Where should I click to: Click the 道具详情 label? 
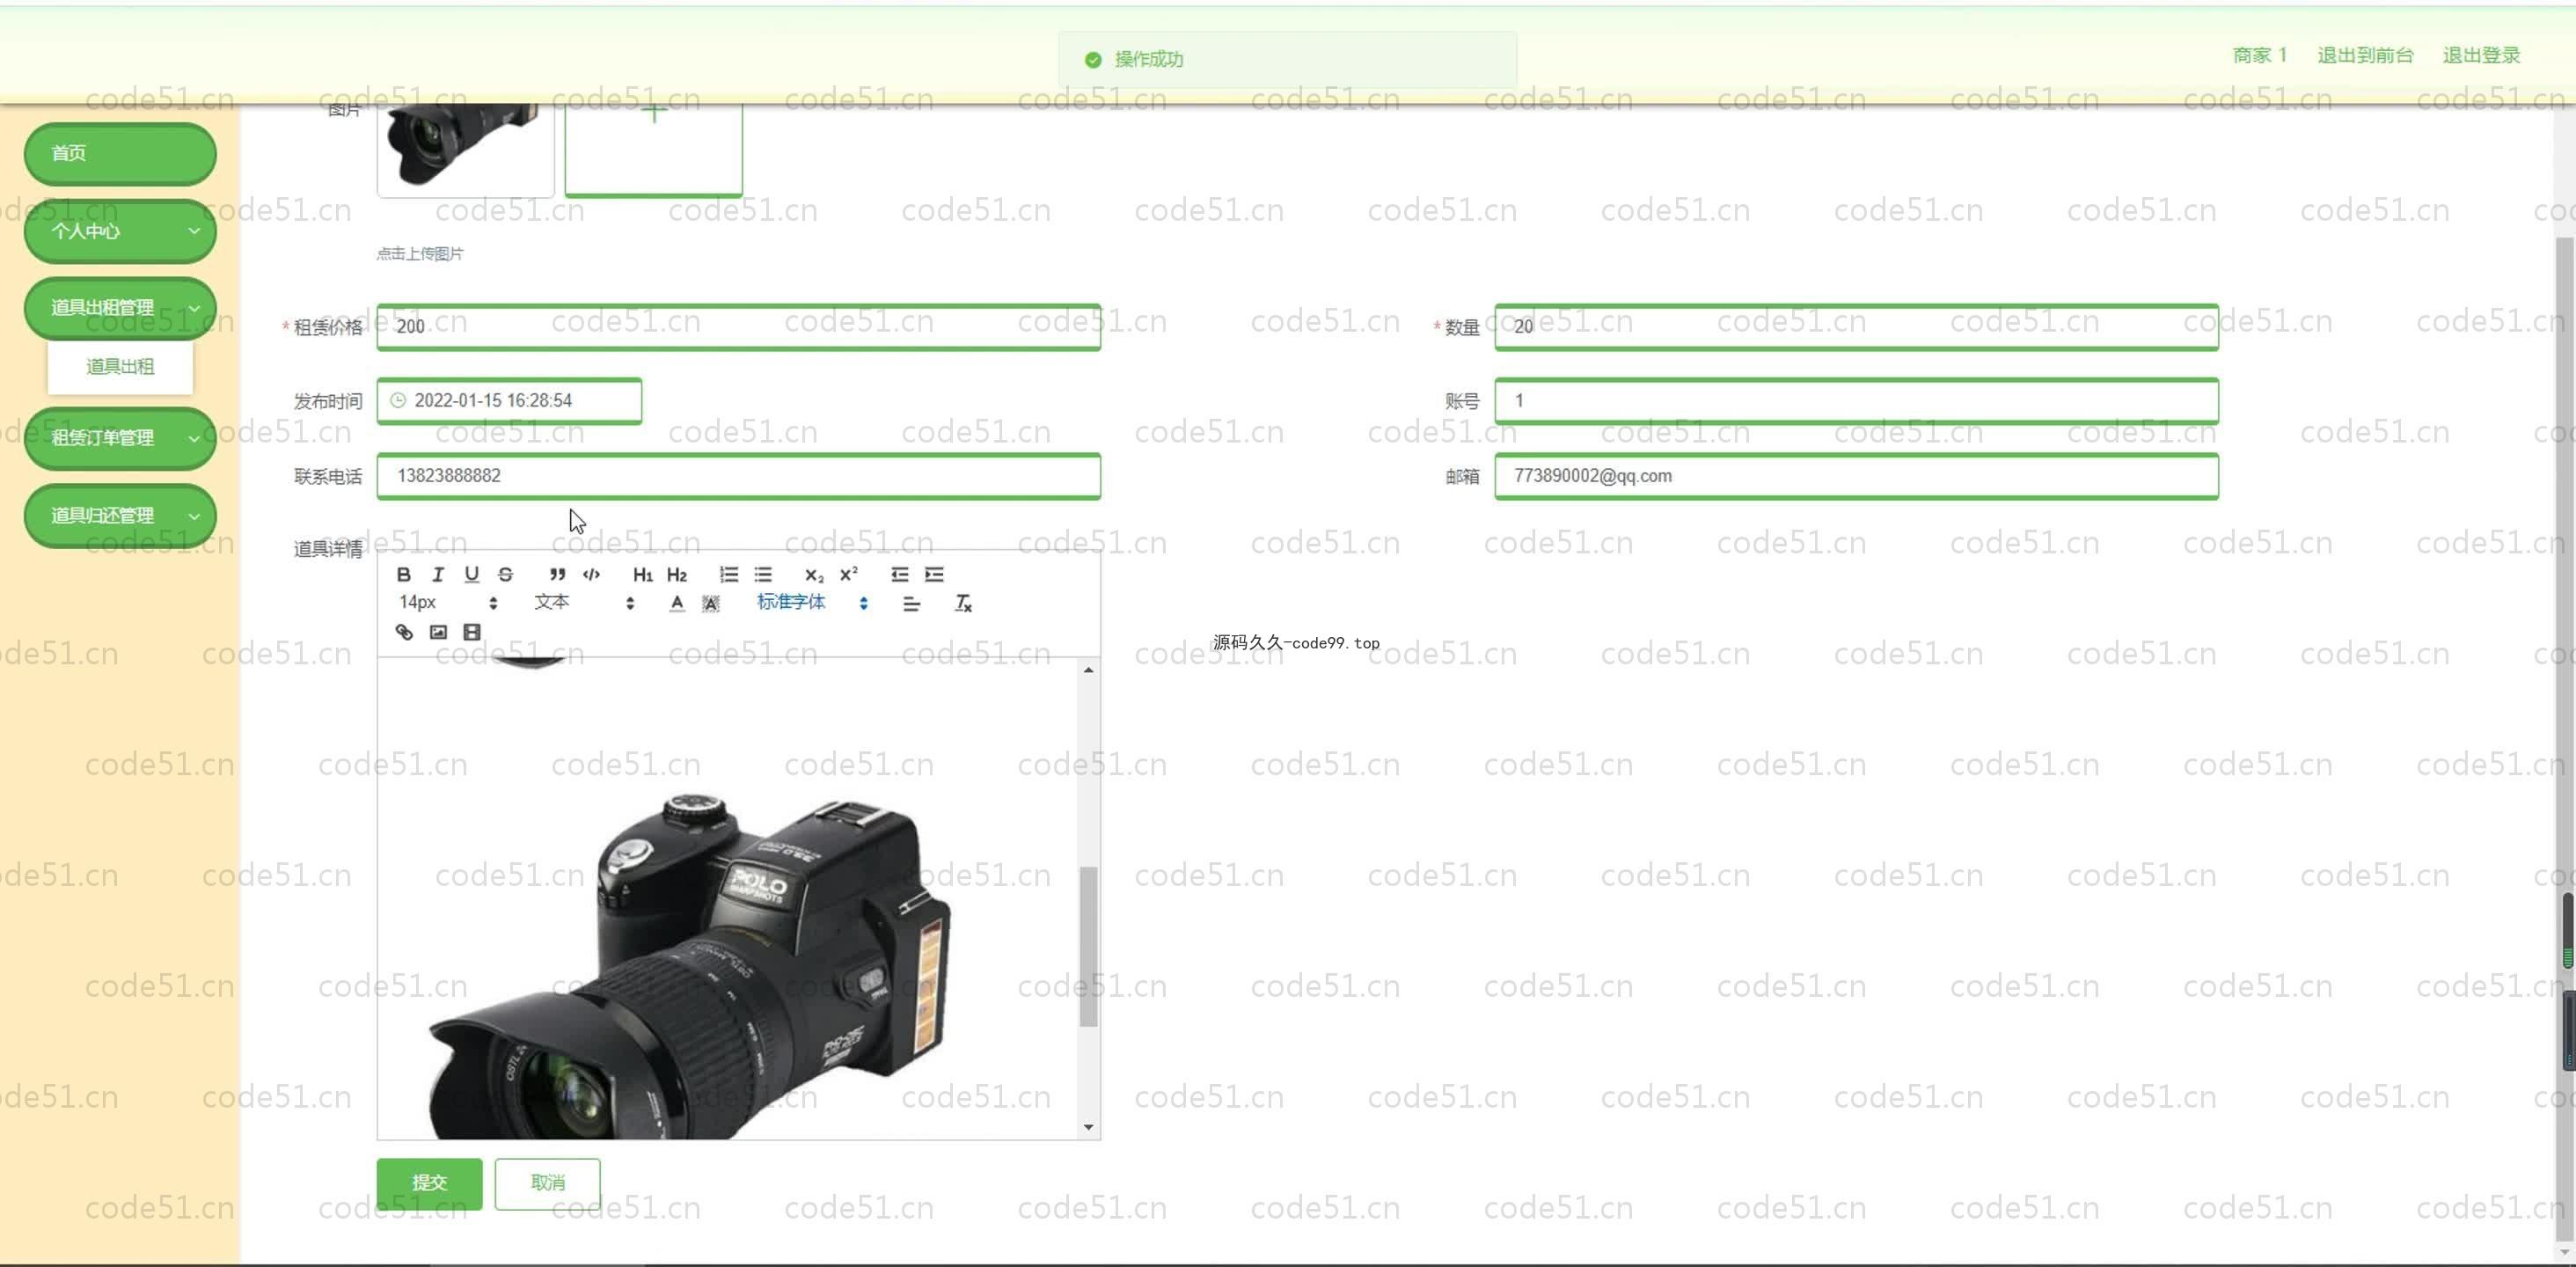click(x=328, y=549)
